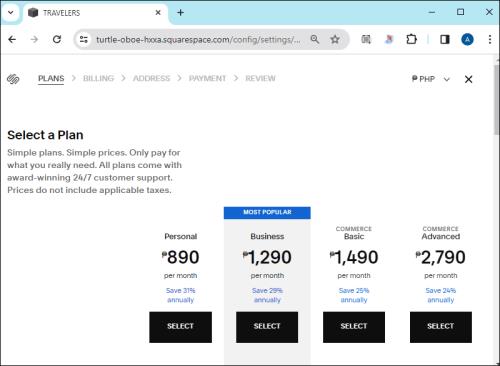
Task: Open the Extensions puzzle icon
Action: click(411, 39)
